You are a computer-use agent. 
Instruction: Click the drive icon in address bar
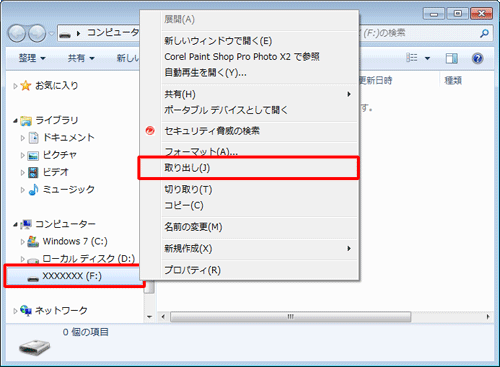(65, 34)
